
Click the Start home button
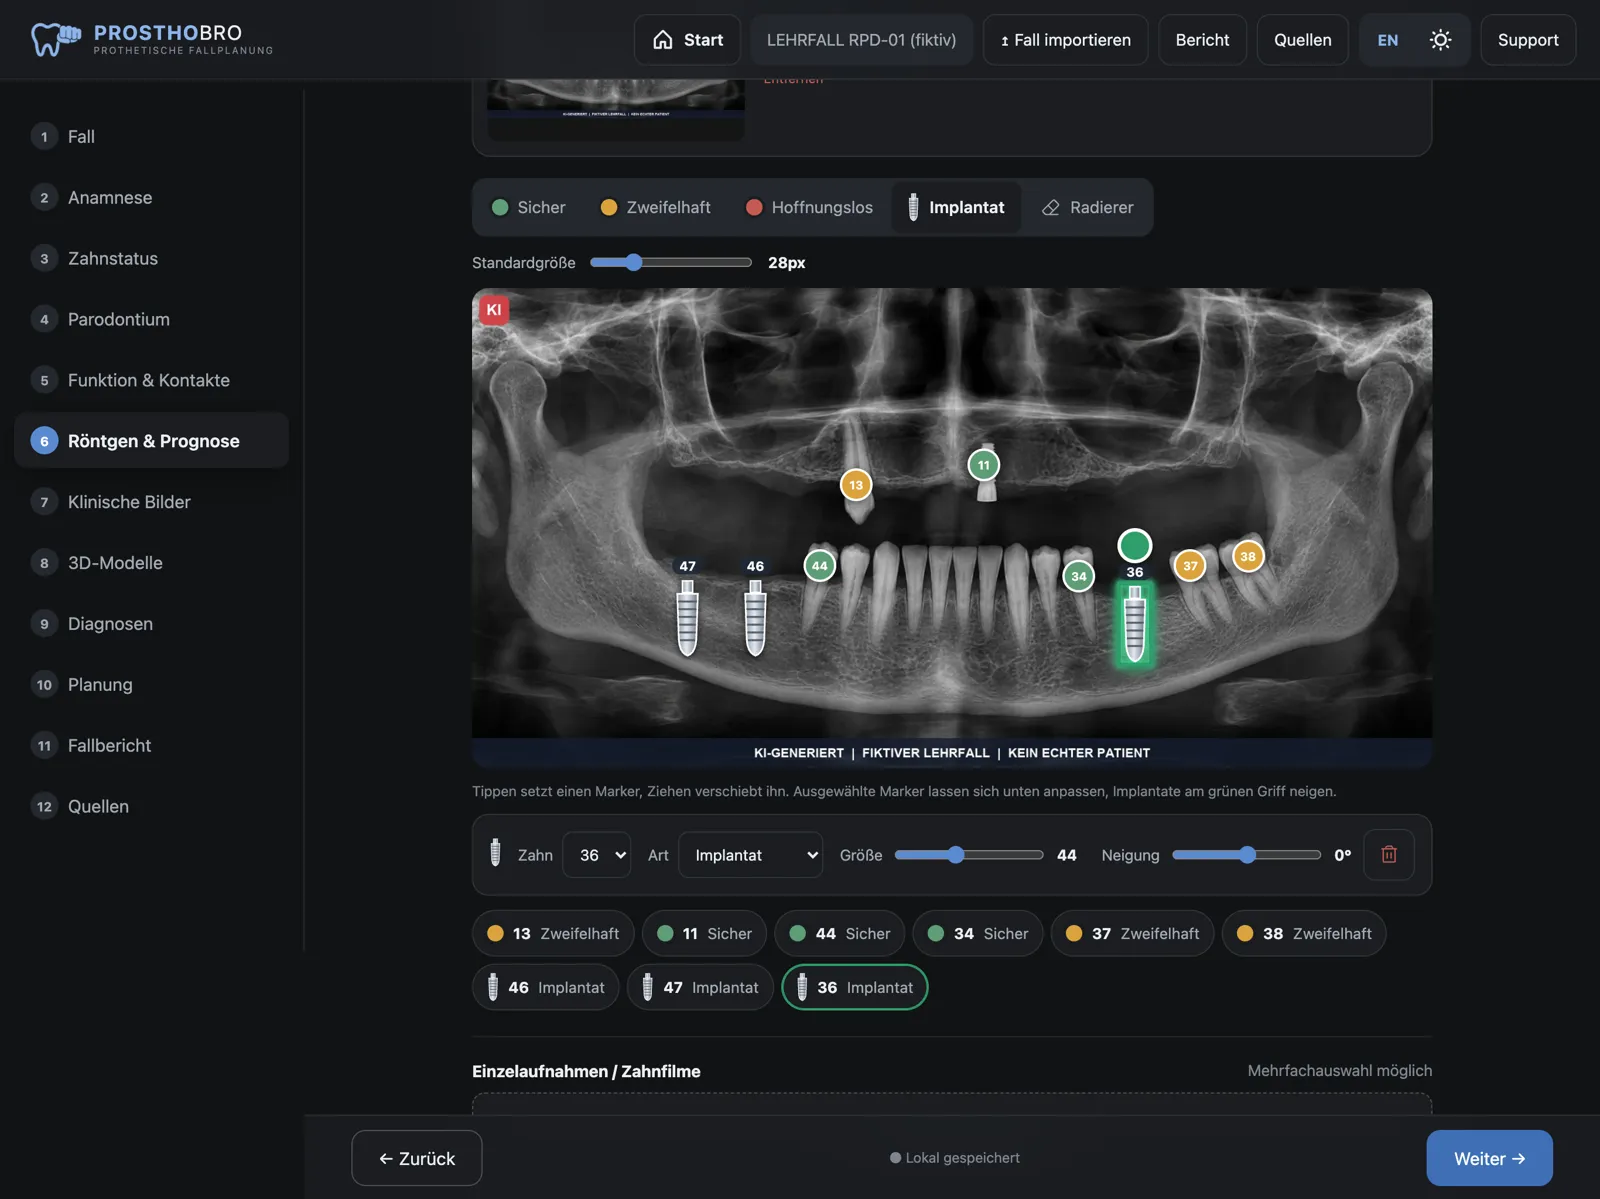687,40
